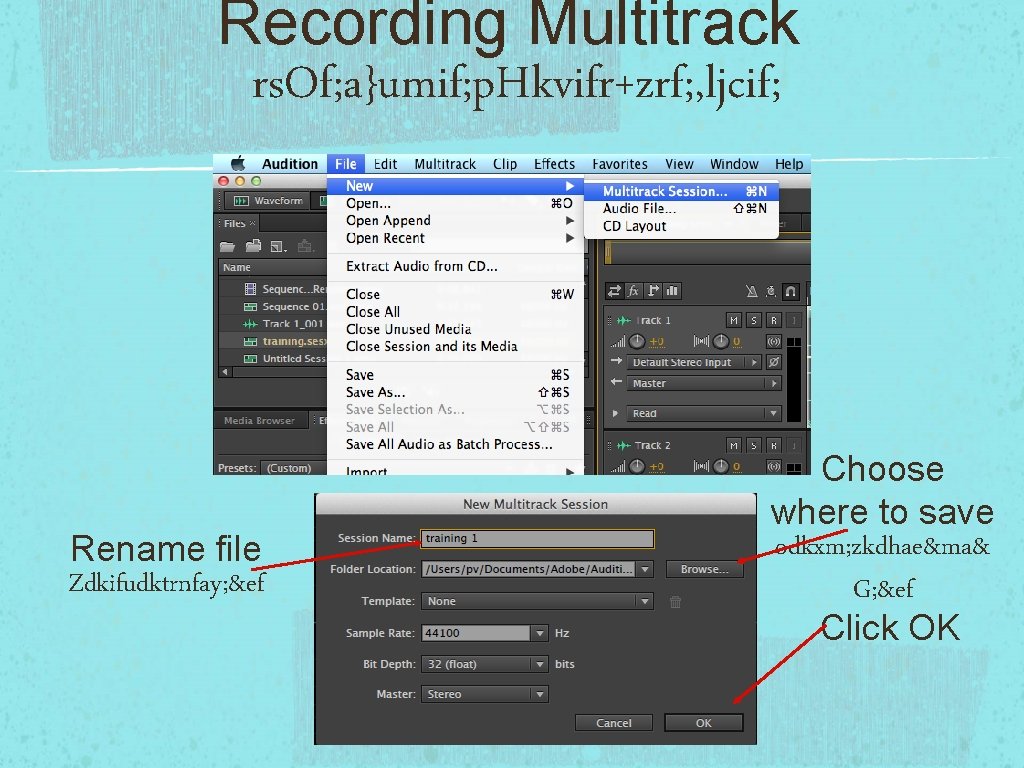Select Save All Audio as Batch Process…
This screenshot has width=1024, height=768.
coord(455,444)
